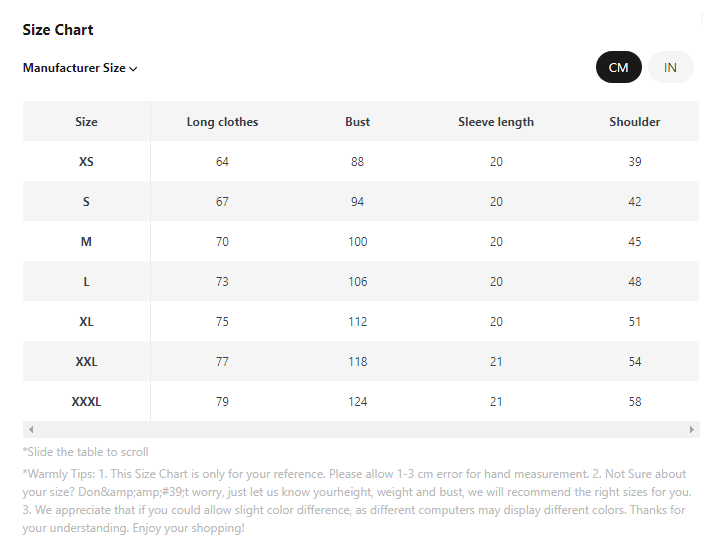
Task: Click the M size row label
Action: pos(86,241)
